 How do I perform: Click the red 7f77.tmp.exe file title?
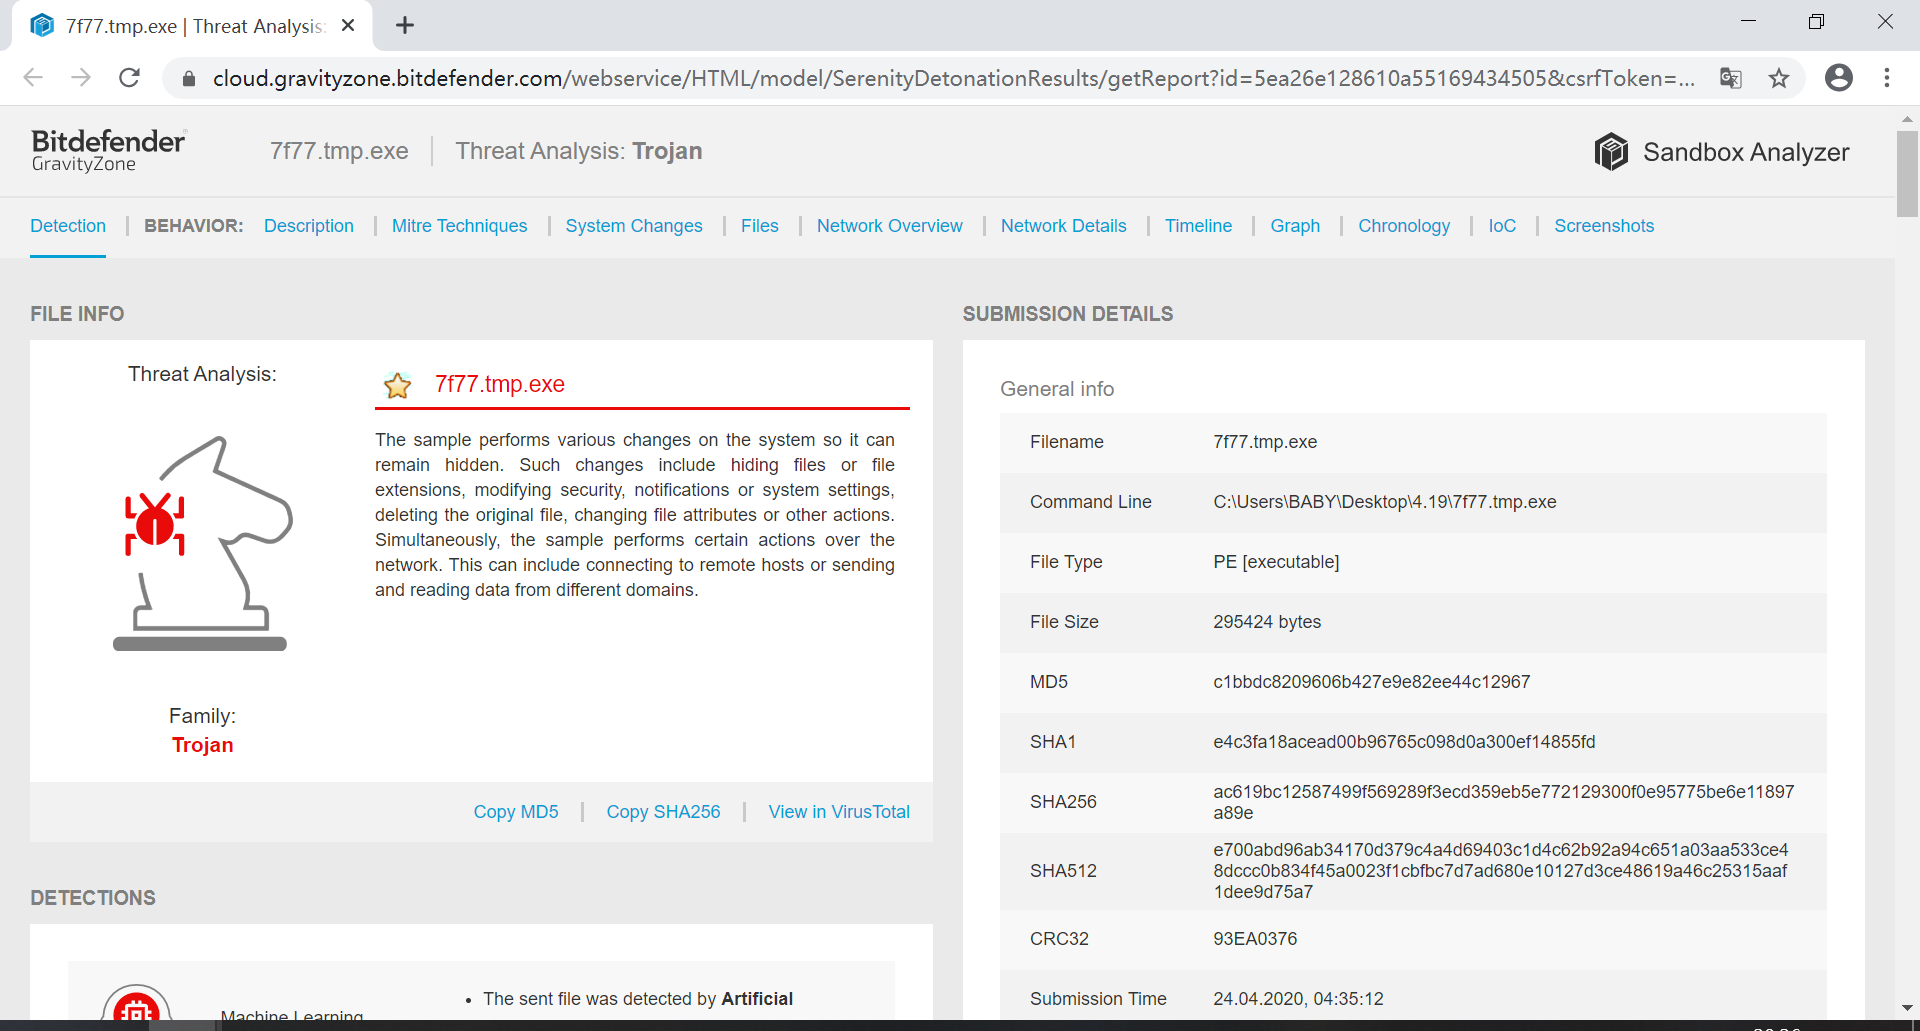[500, 384]
